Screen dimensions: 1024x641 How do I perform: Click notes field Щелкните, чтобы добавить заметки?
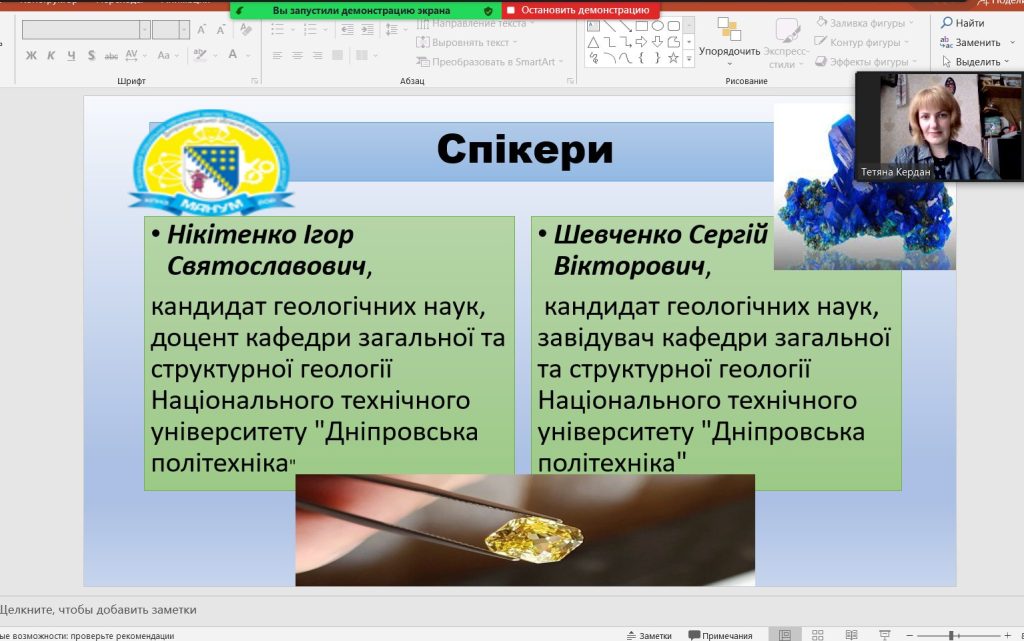99,610
